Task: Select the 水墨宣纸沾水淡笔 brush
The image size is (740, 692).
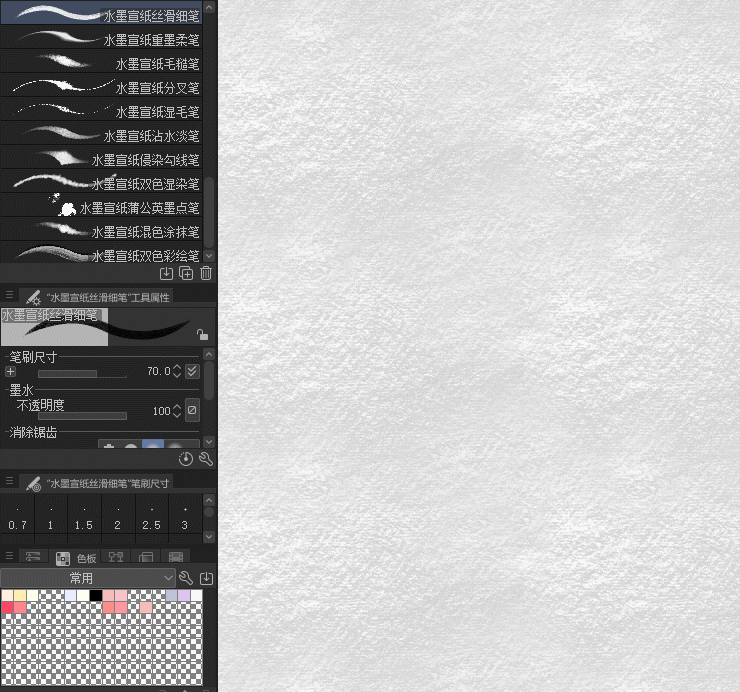Action: (101, 134)
